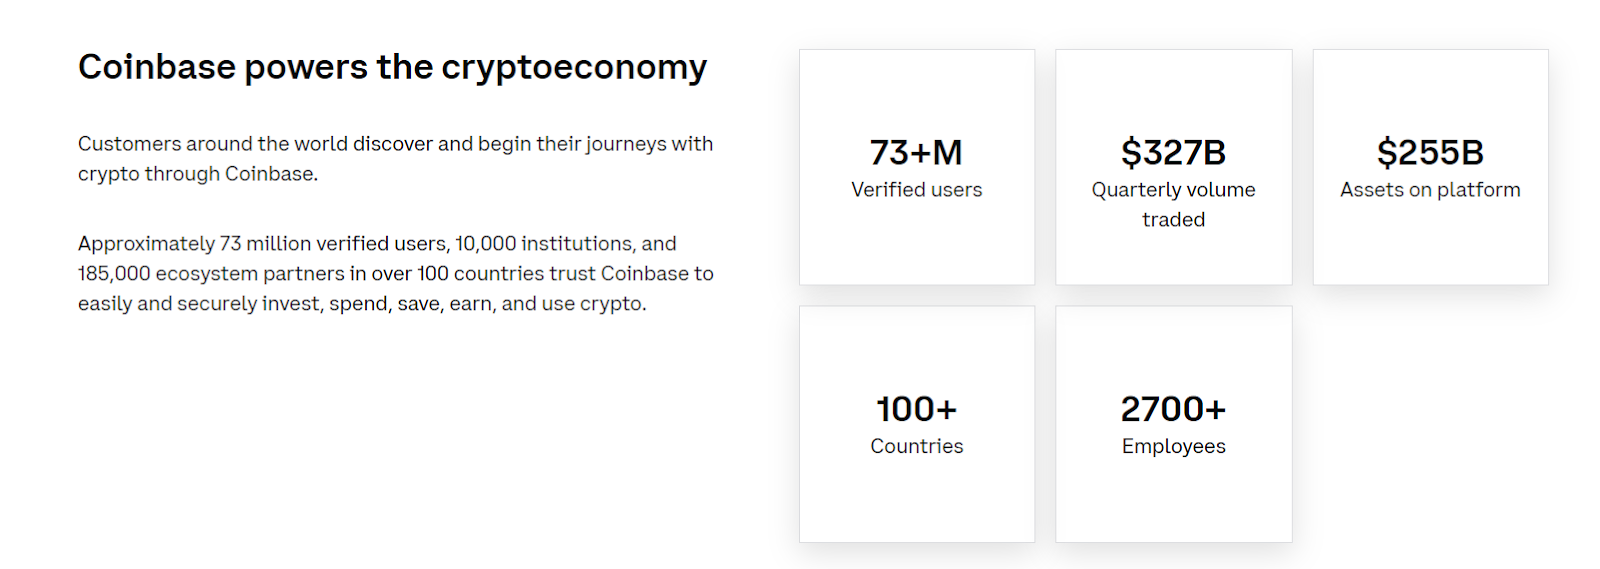Select the $255B statistic figure
The height and width of the screenshot is (569, 1600).
[x=1430, y=152]
